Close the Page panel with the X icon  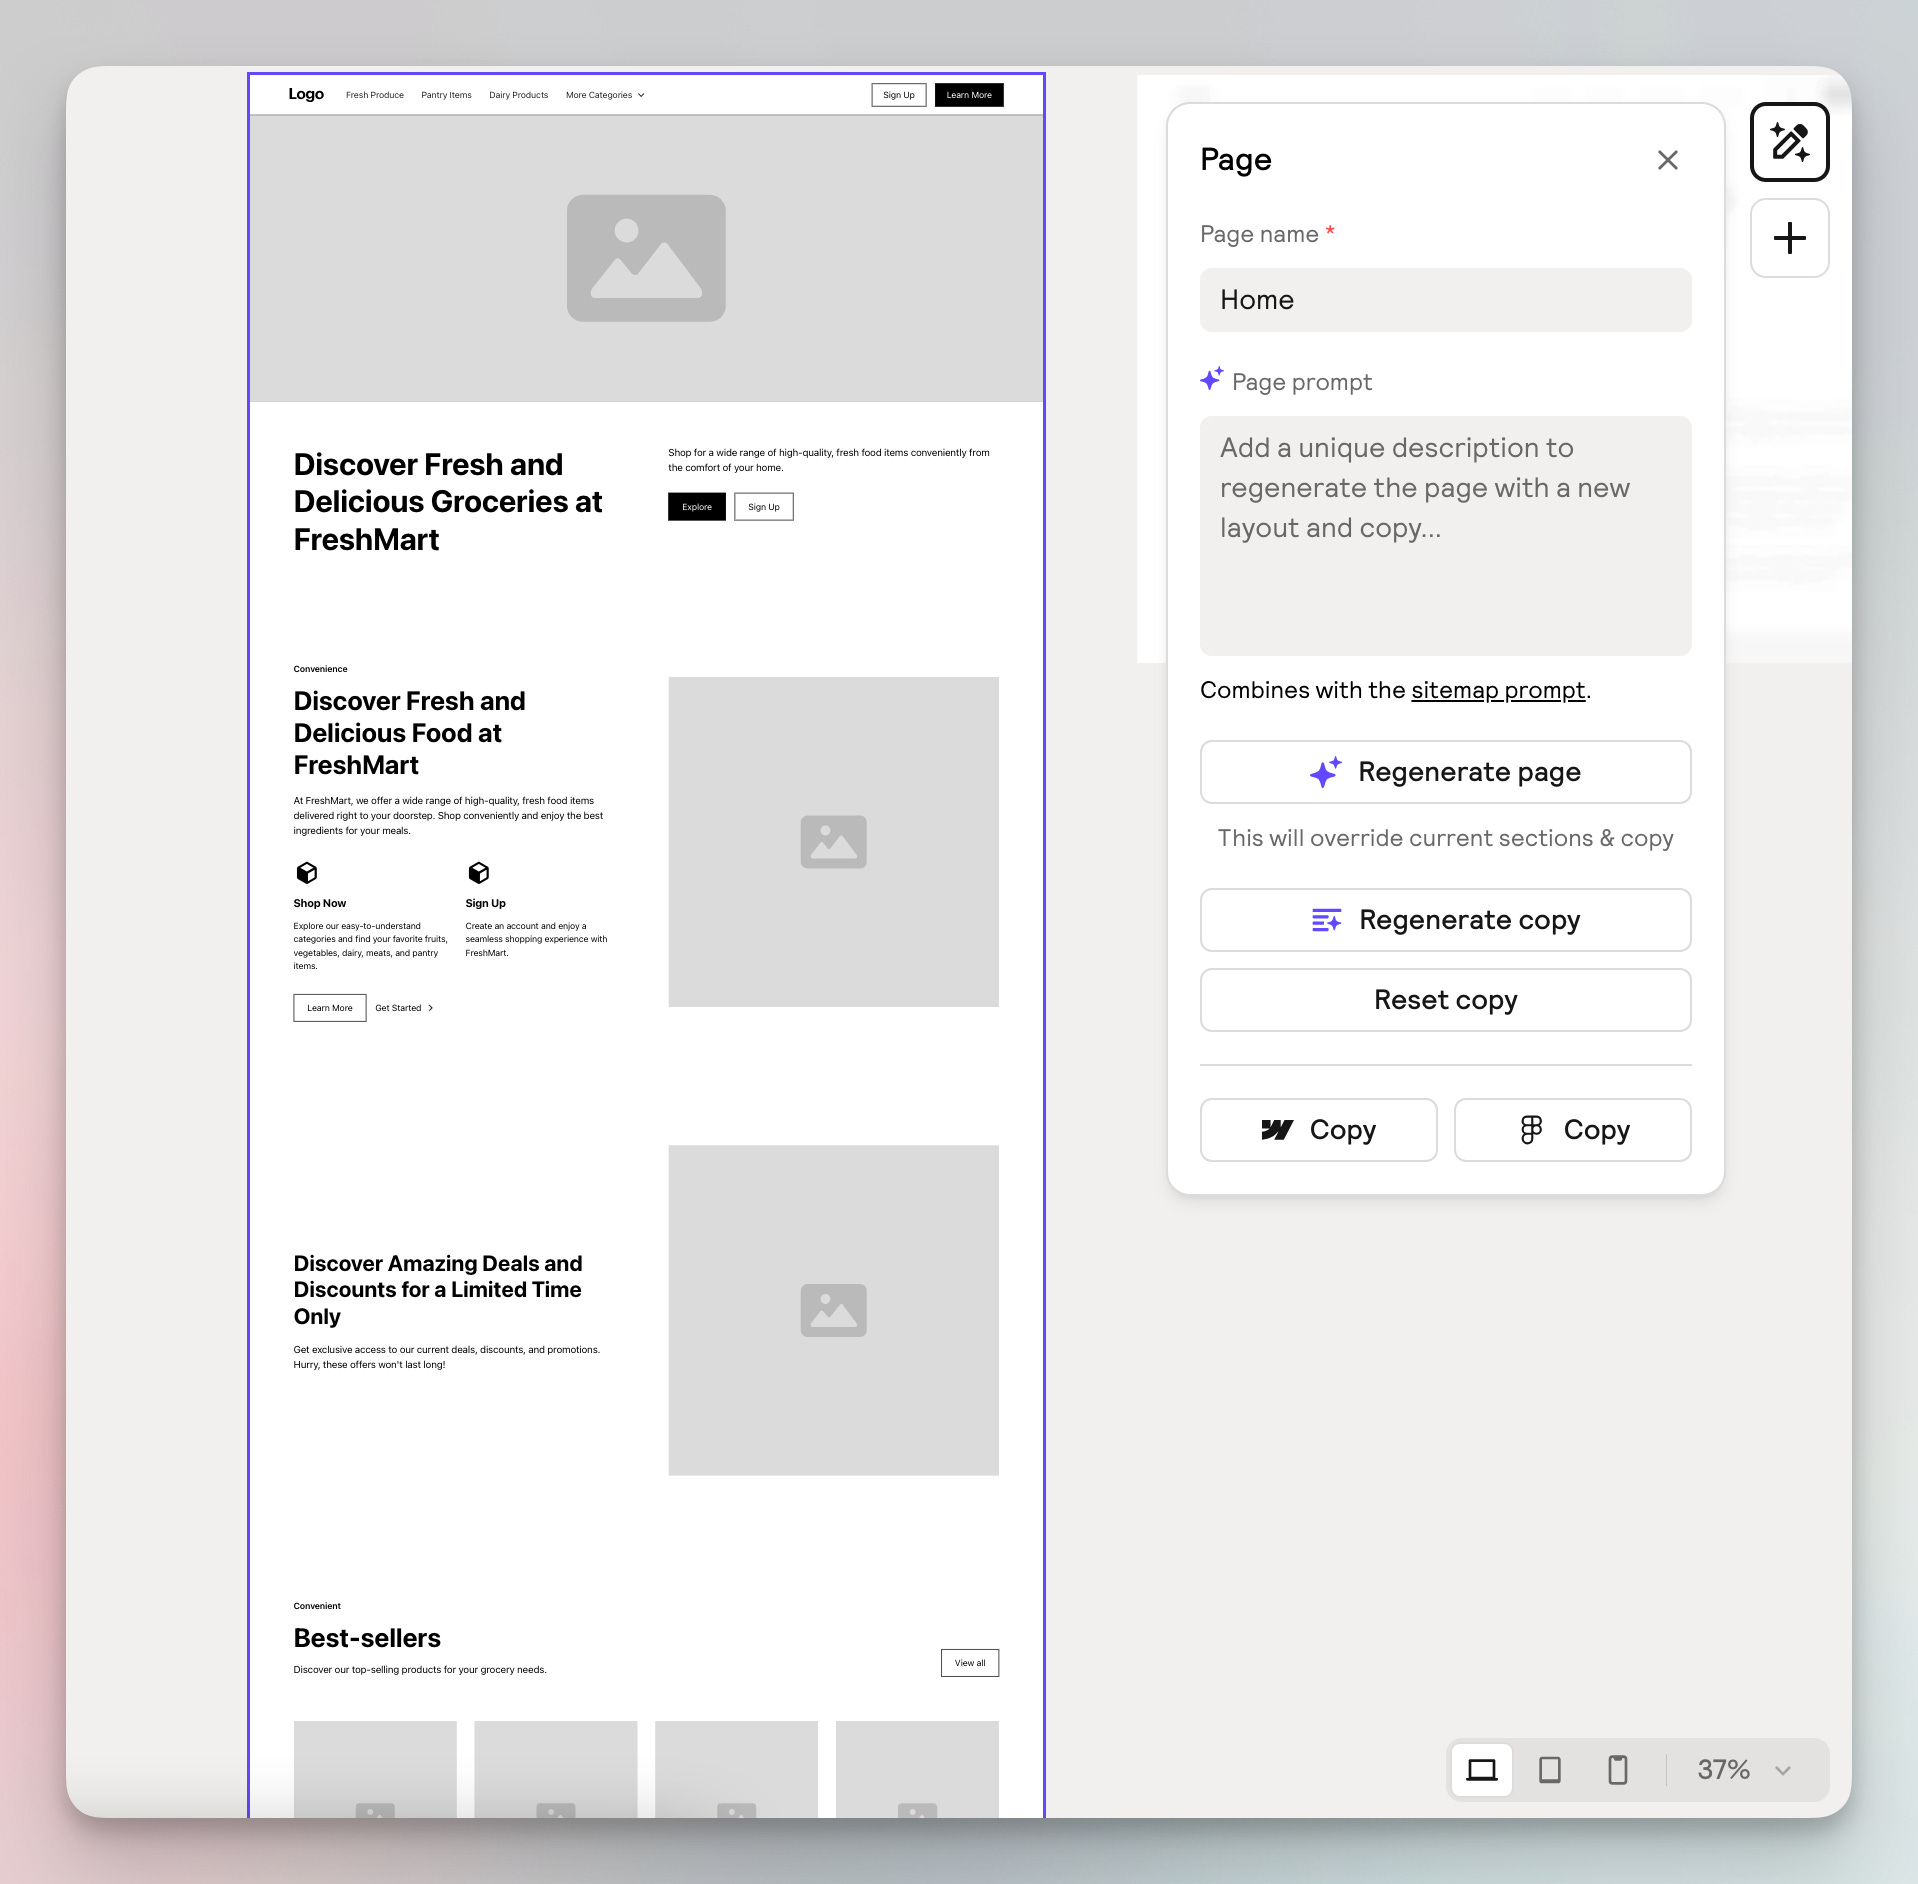coord(1667,159)
